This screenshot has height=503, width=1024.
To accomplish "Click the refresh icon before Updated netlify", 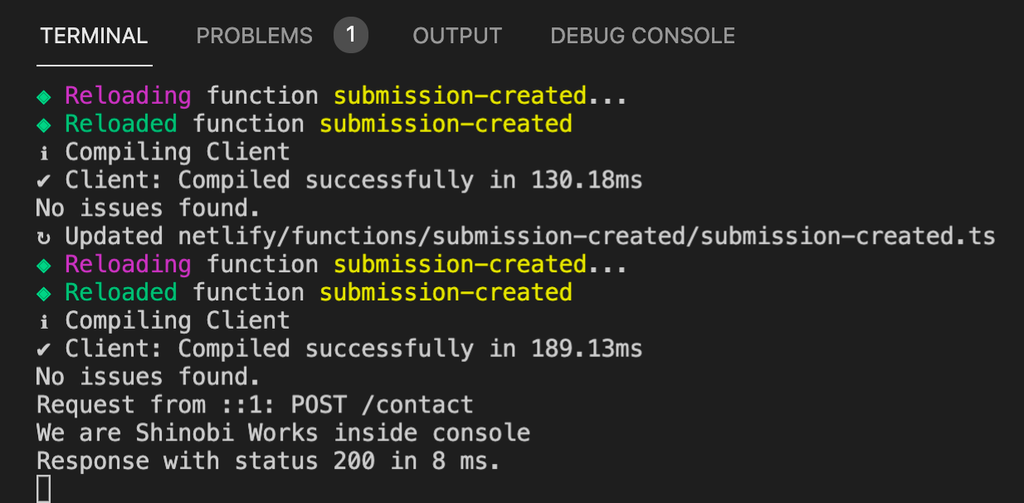I will click(44, 237).
